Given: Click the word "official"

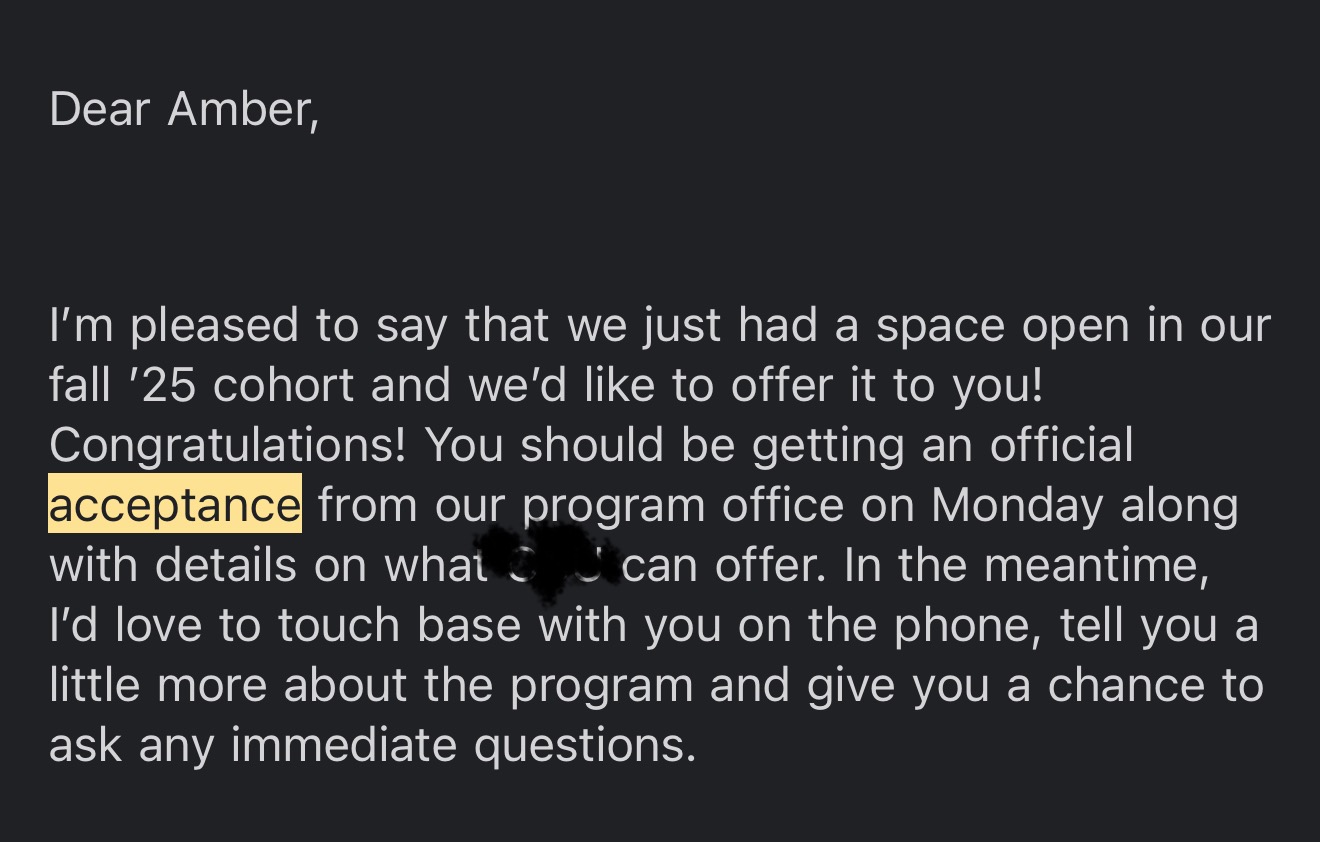Looking at the screenshot, I should click(1062, 445).
